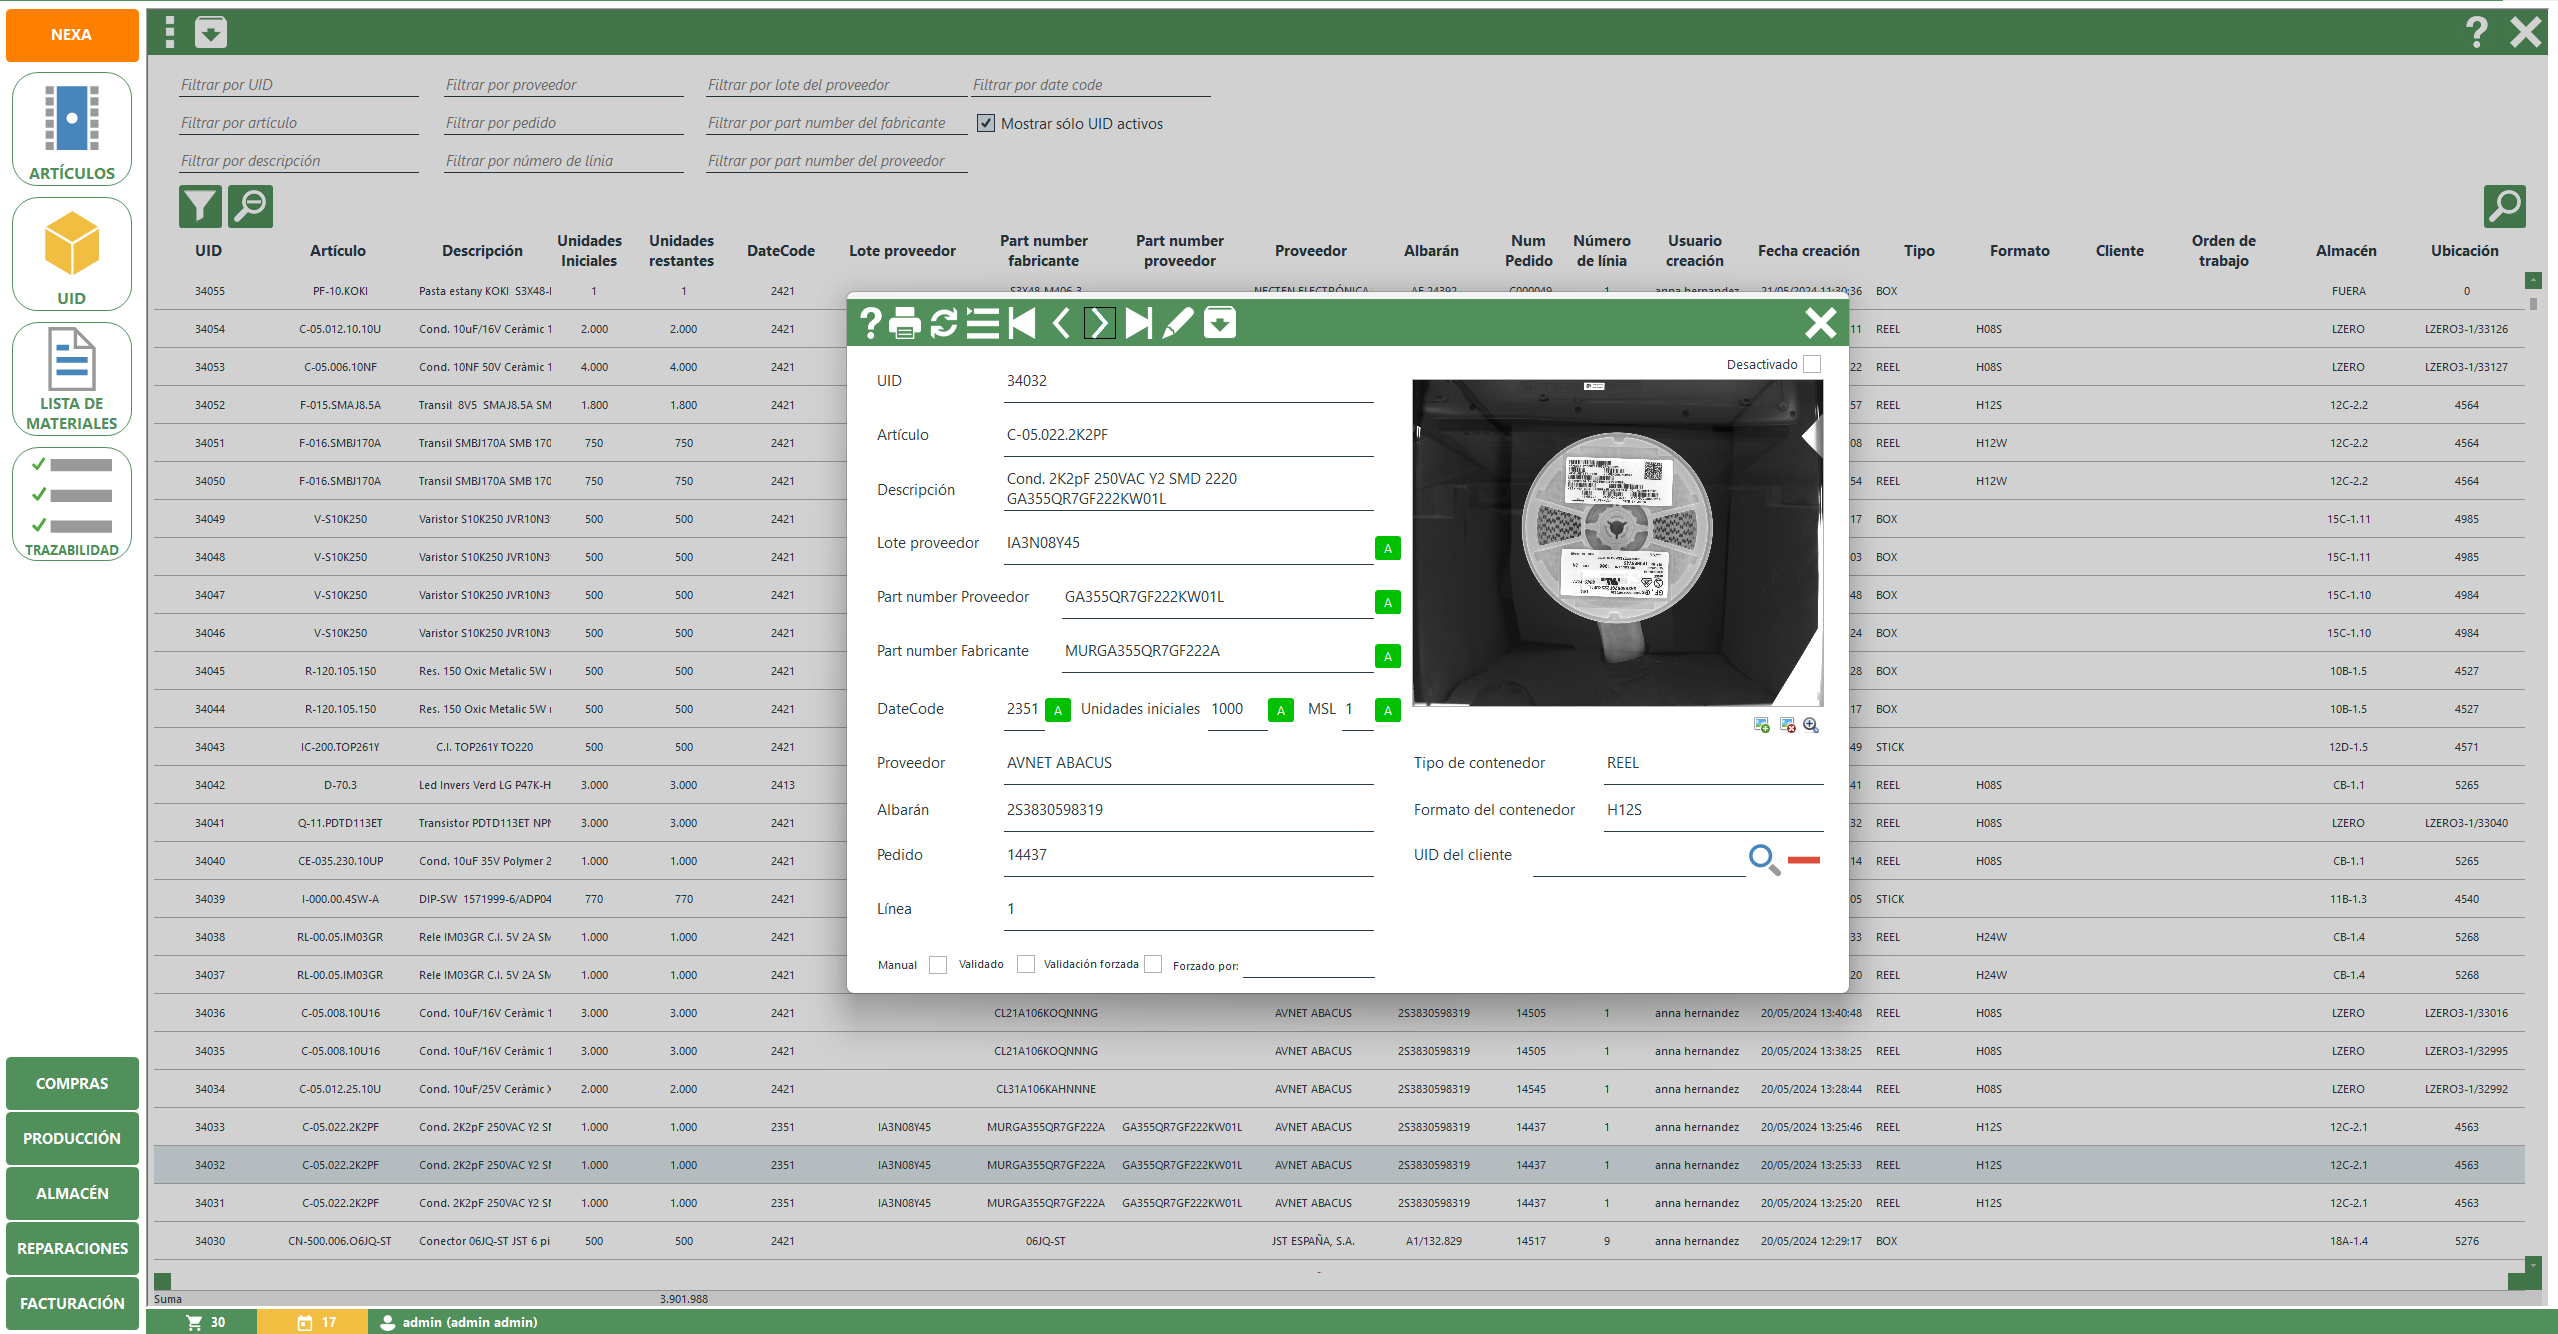This screenshot has width=2558, height=1334.
Task: Open the COMPRAS section
Action: (x=72, y=1083)
